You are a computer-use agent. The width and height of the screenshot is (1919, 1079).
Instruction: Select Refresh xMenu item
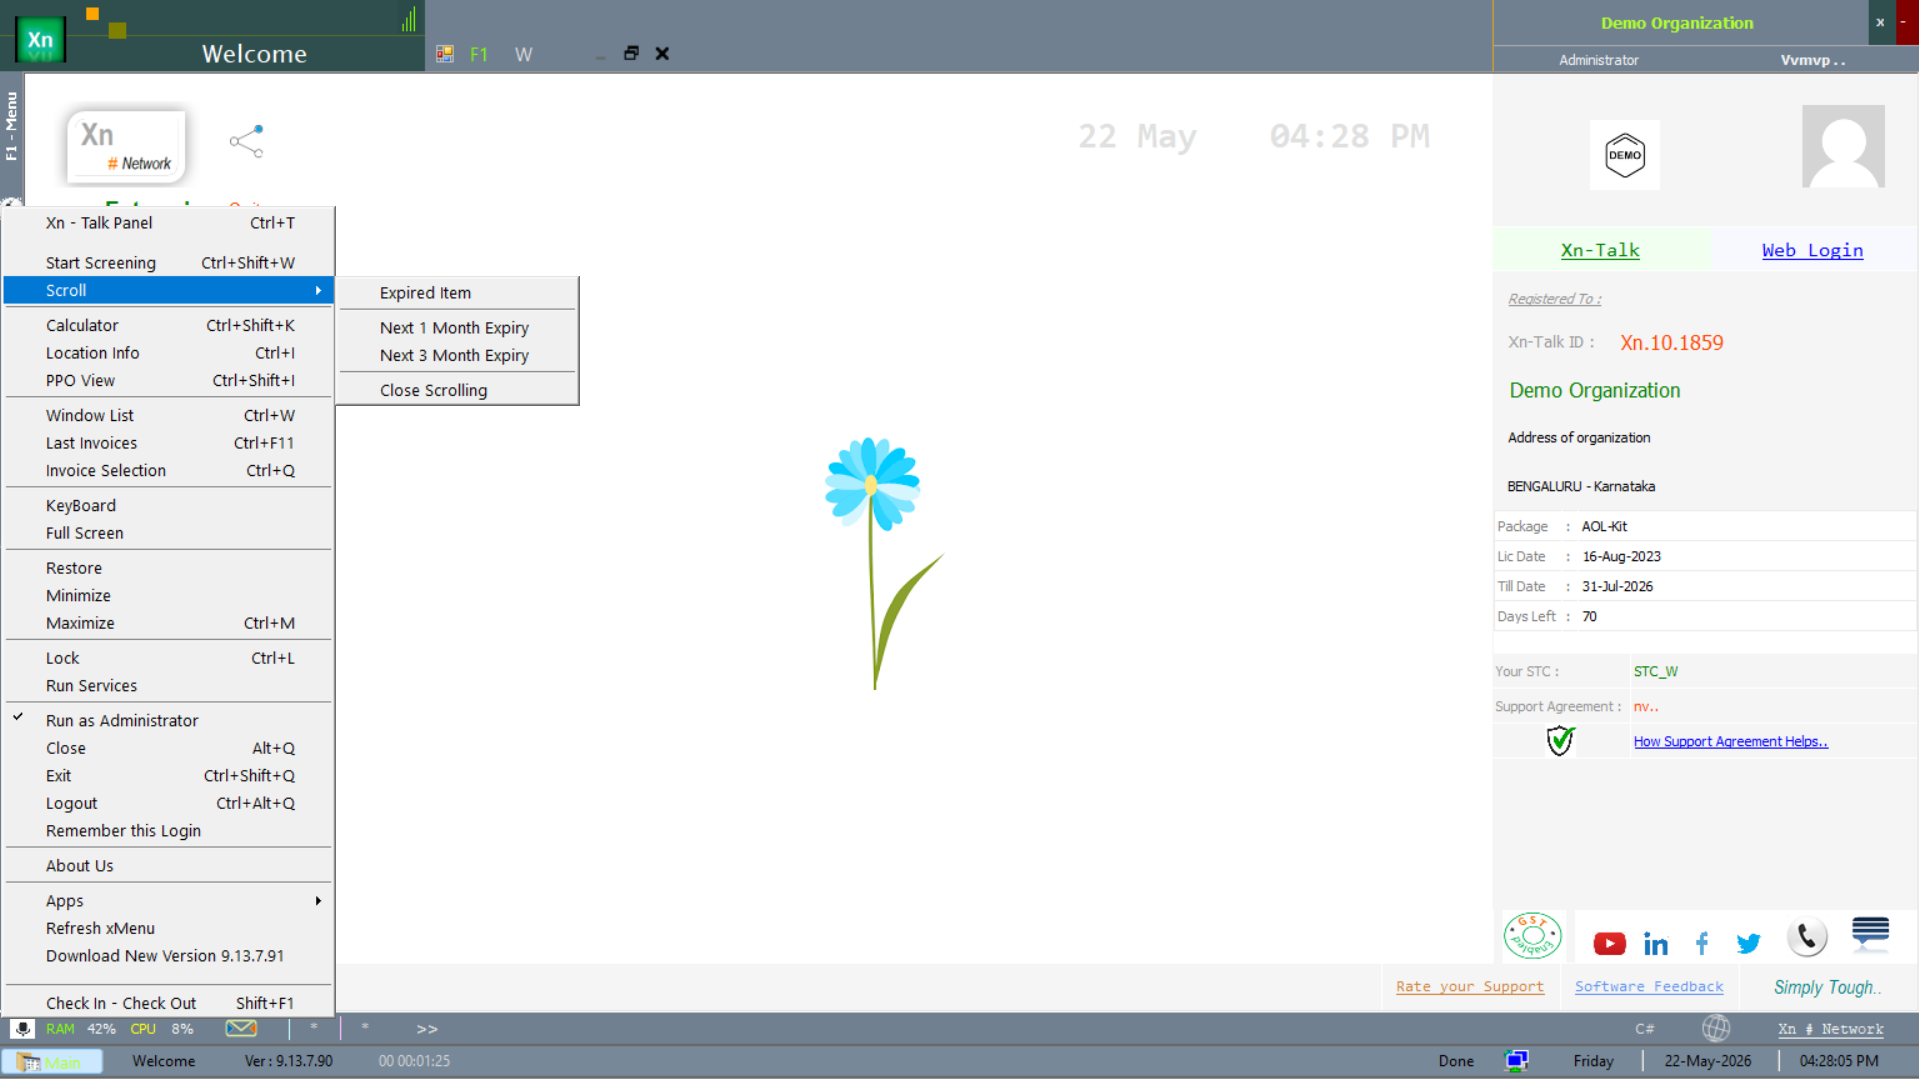coord(168,928)
